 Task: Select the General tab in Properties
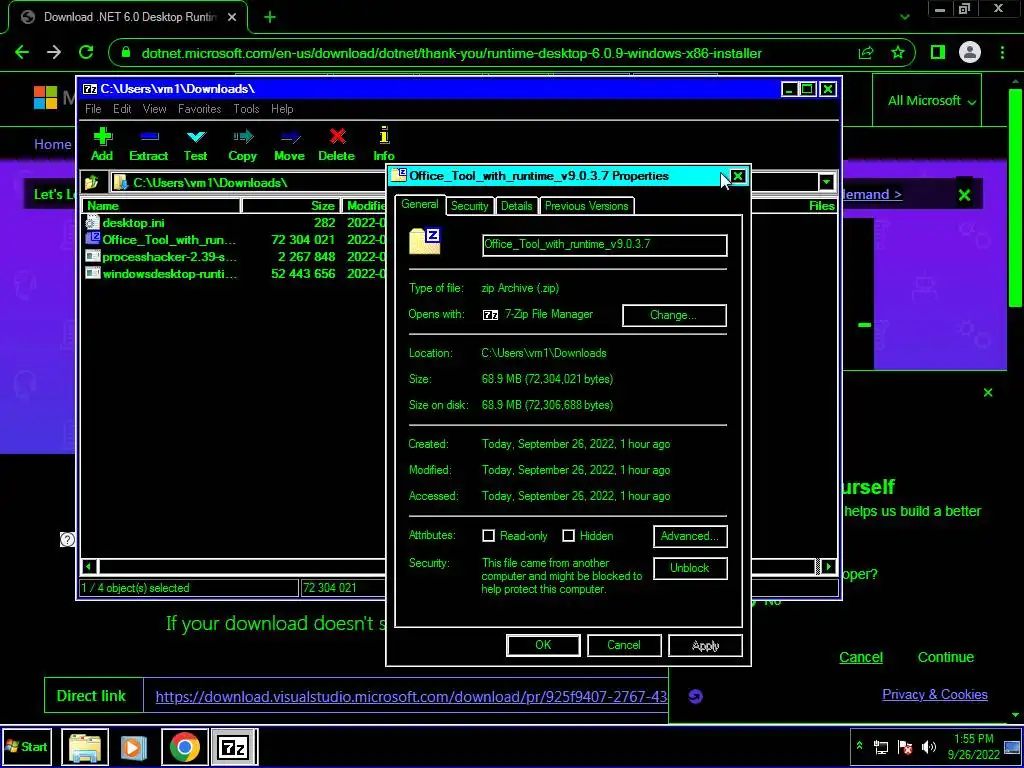420,204
